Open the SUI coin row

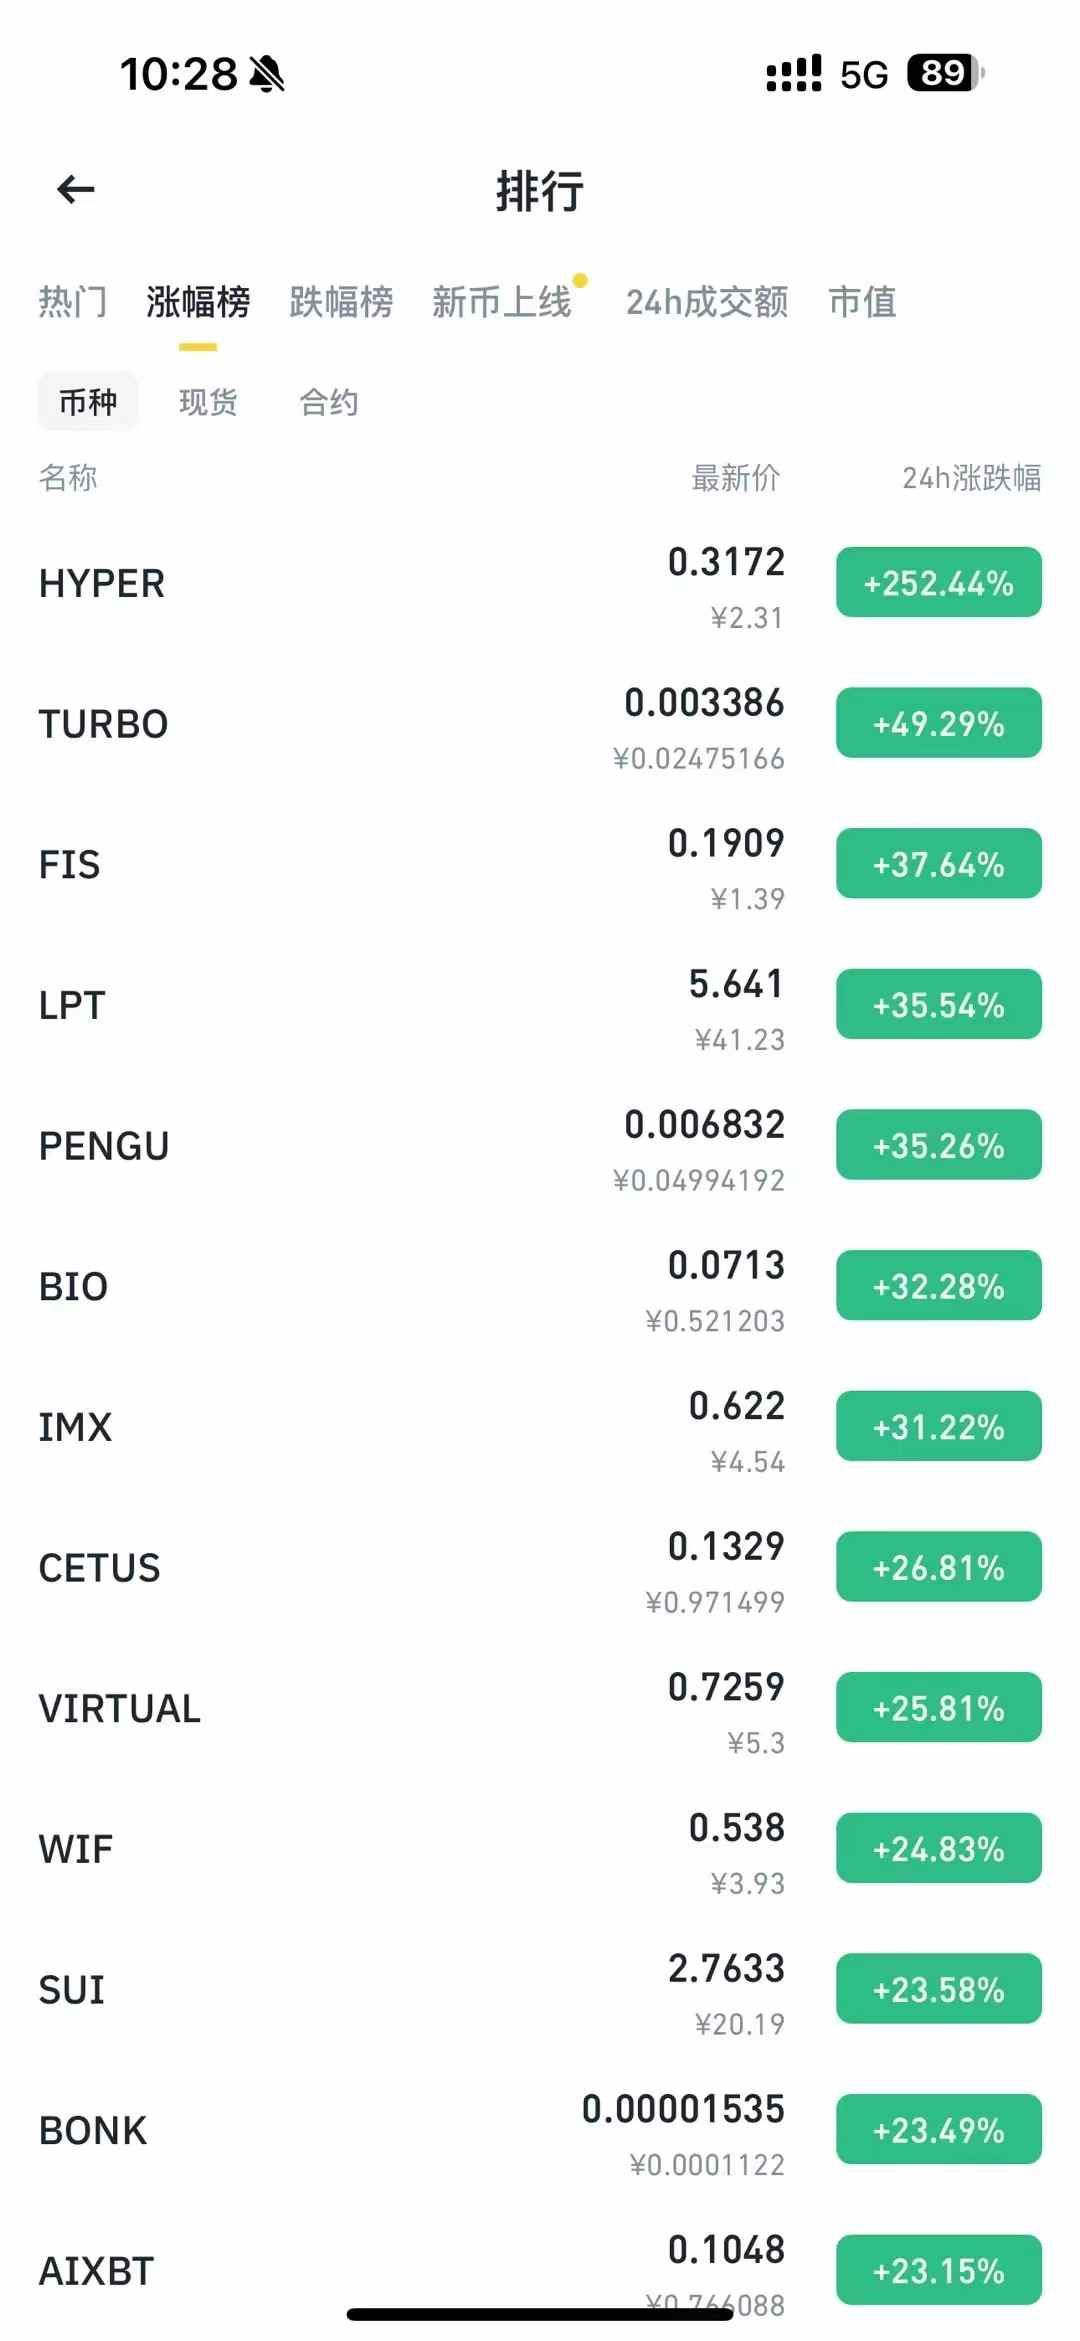coord(540,1990)
